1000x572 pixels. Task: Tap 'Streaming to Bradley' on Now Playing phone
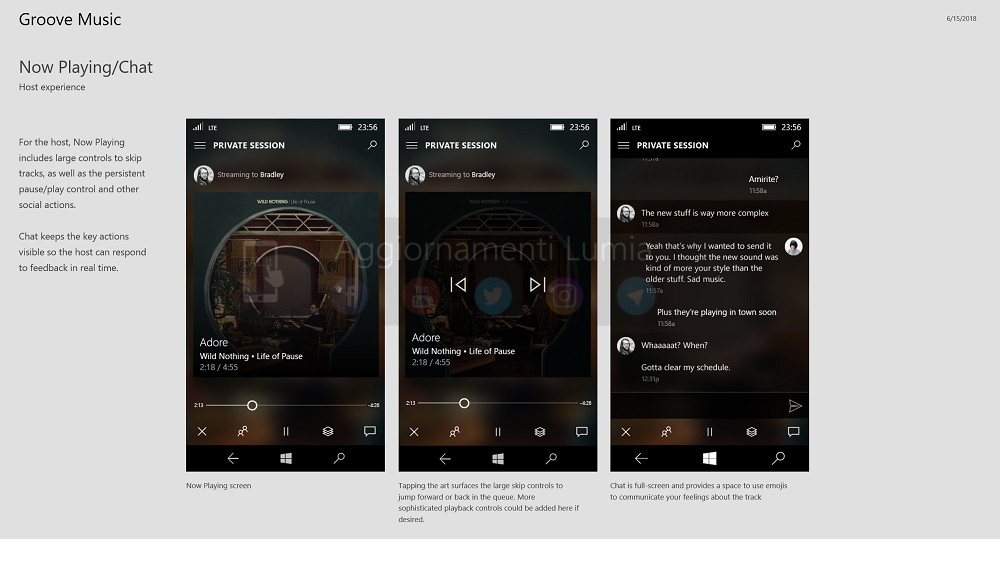tap(251, 175)
